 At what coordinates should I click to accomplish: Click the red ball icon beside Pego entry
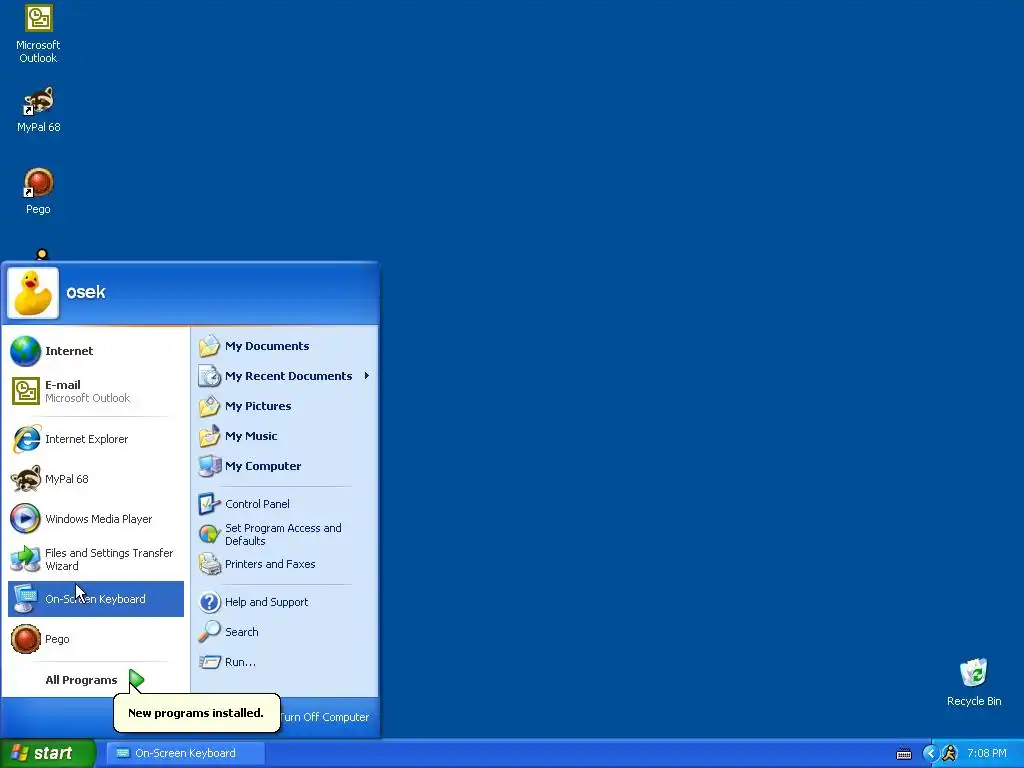pyautogui.click(x=25, y=639)
